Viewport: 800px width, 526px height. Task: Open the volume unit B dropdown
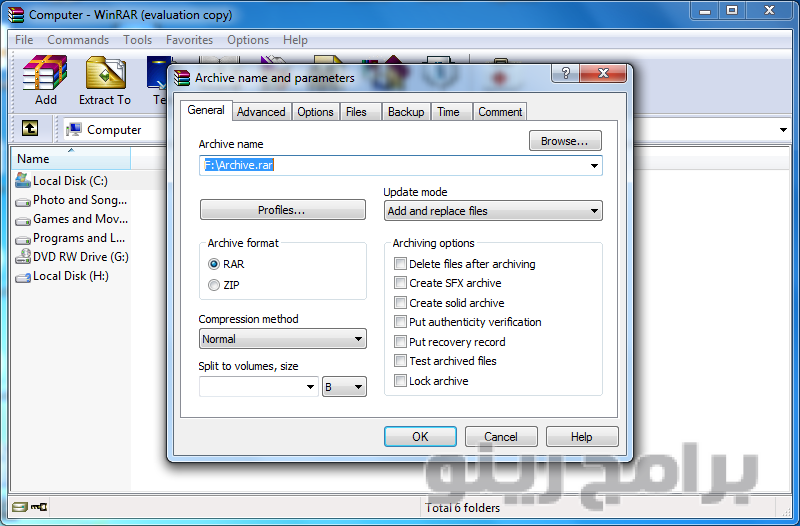[344, 387]
